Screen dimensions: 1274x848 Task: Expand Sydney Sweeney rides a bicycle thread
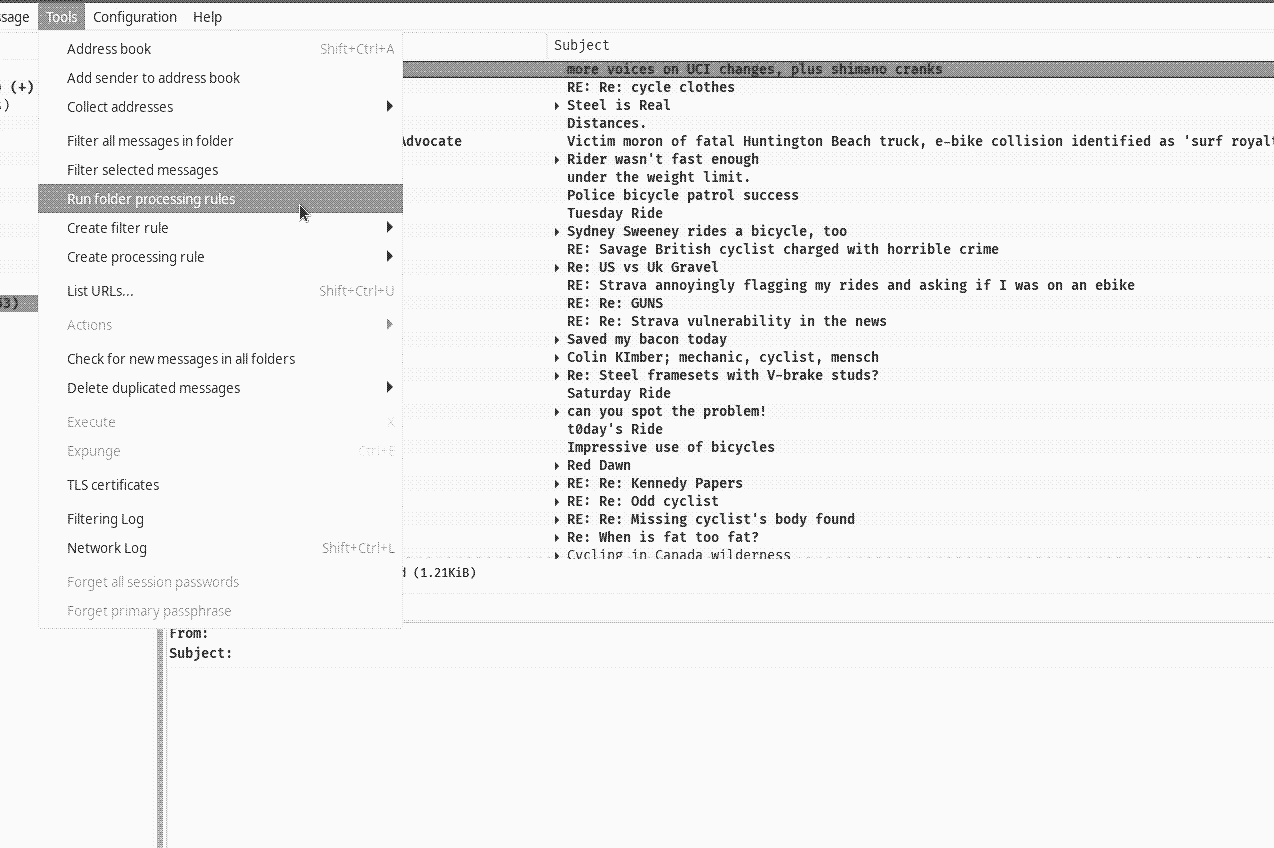pyautogui.click(x=557, y=231)
